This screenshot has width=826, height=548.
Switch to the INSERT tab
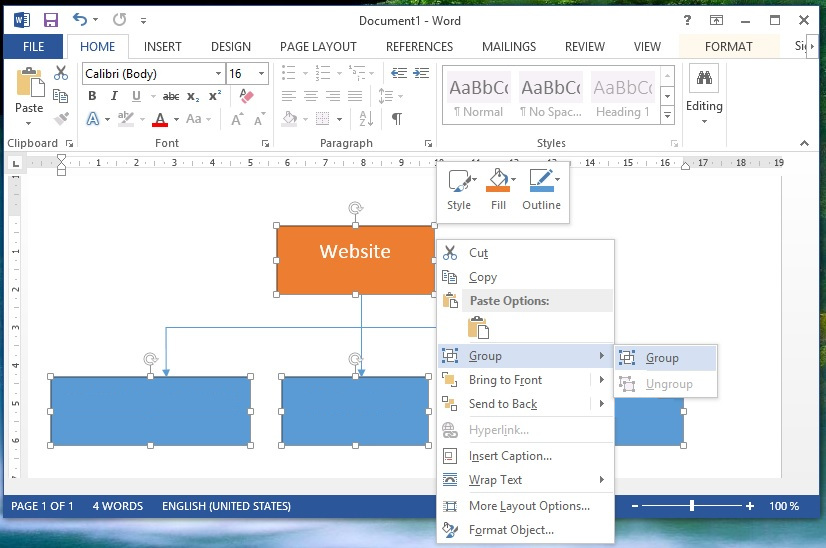tap(163, 46)
